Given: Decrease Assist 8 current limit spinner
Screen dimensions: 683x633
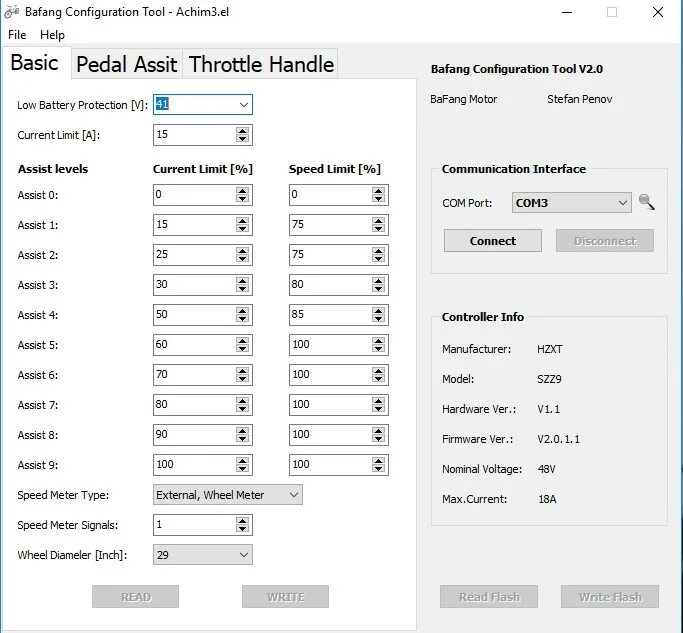Looking at the screenshot, I should coord(243,440).
